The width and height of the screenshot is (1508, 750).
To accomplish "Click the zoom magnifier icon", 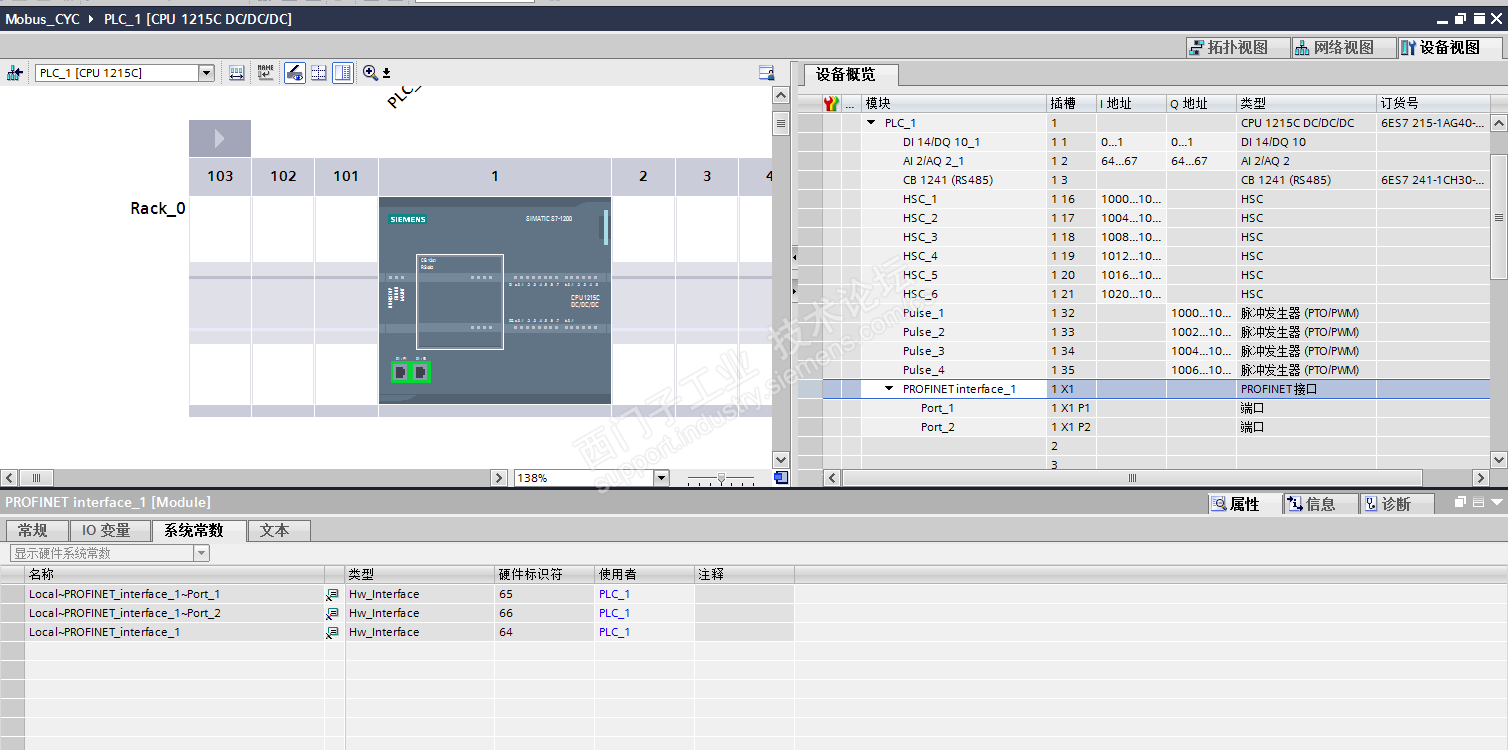I will 370,73.
